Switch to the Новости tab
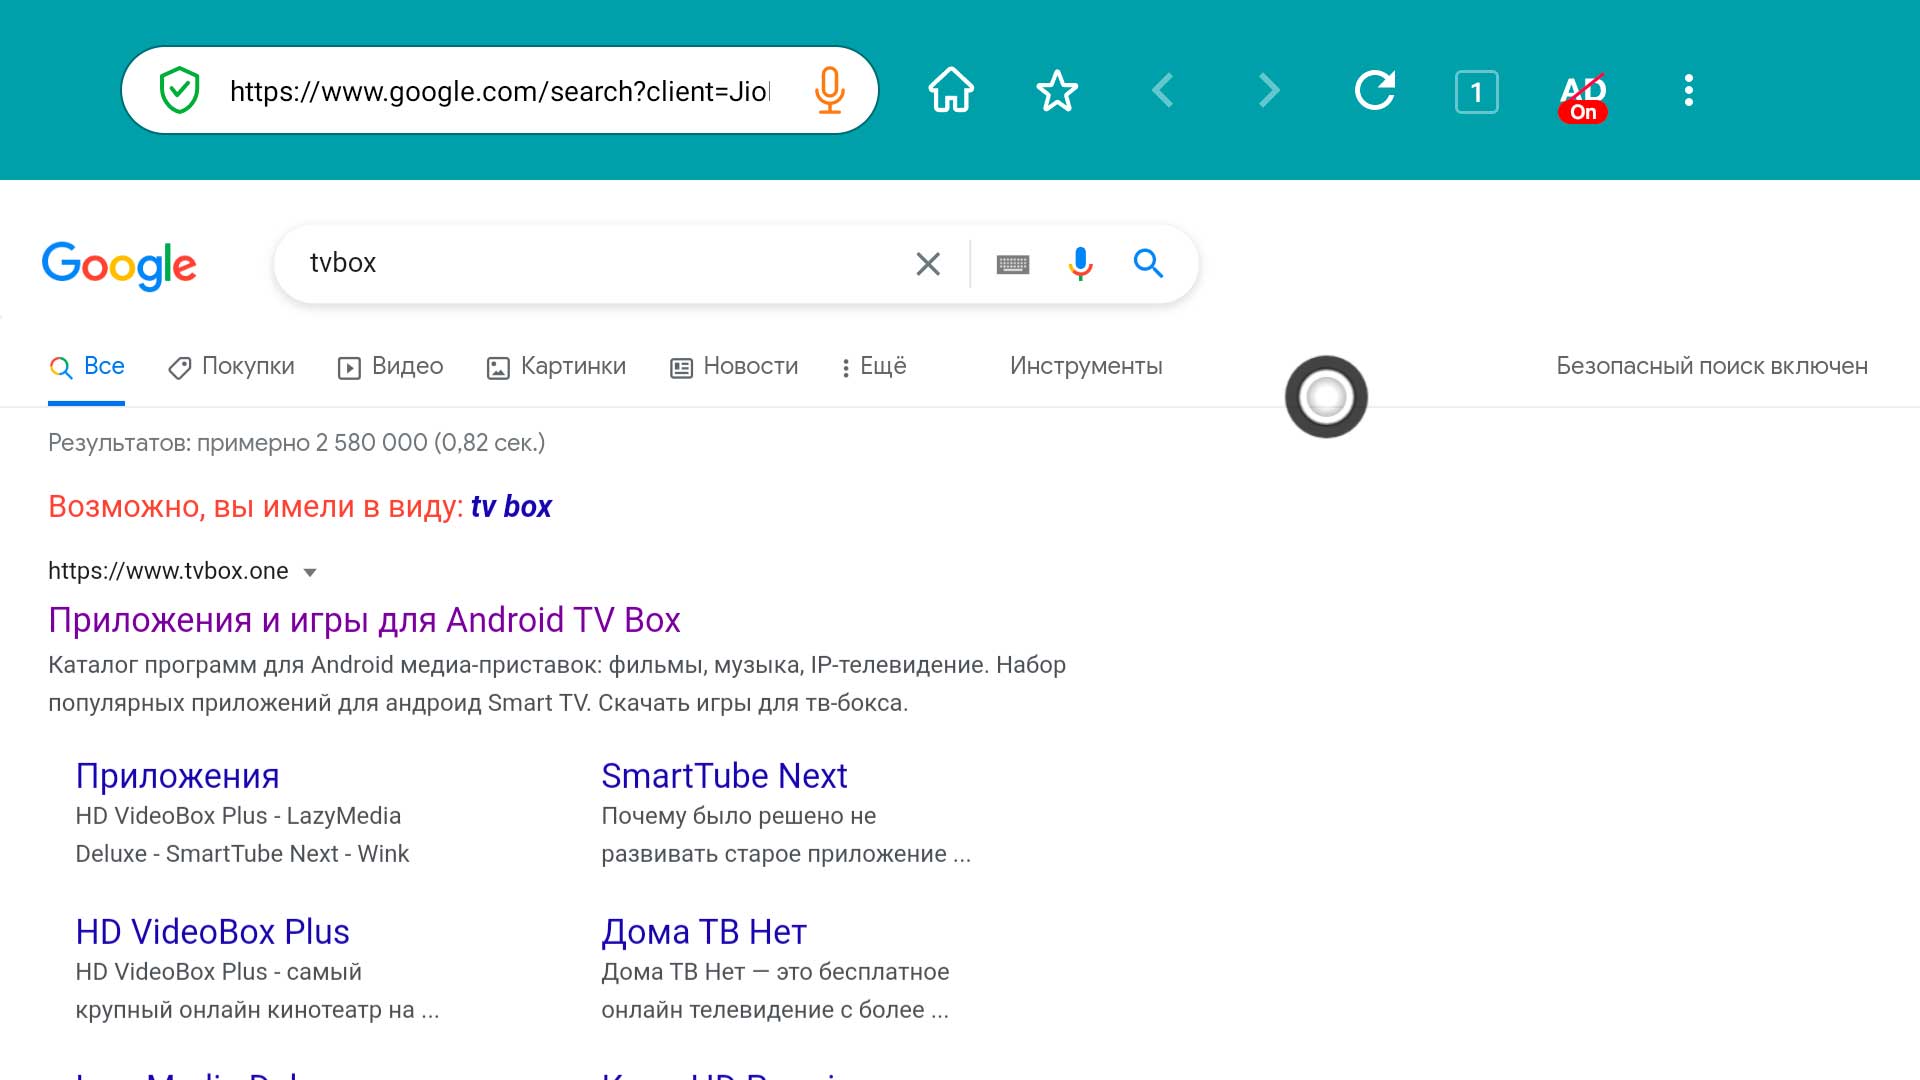Viewport: 1920px width, 1080px height. click(x=734, y=367)
